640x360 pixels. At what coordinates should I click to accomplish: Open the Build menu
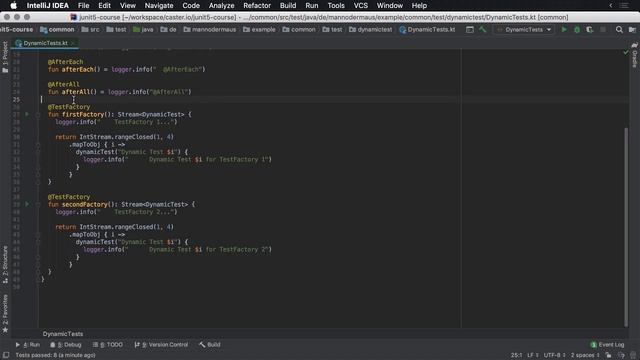[288, 6]
